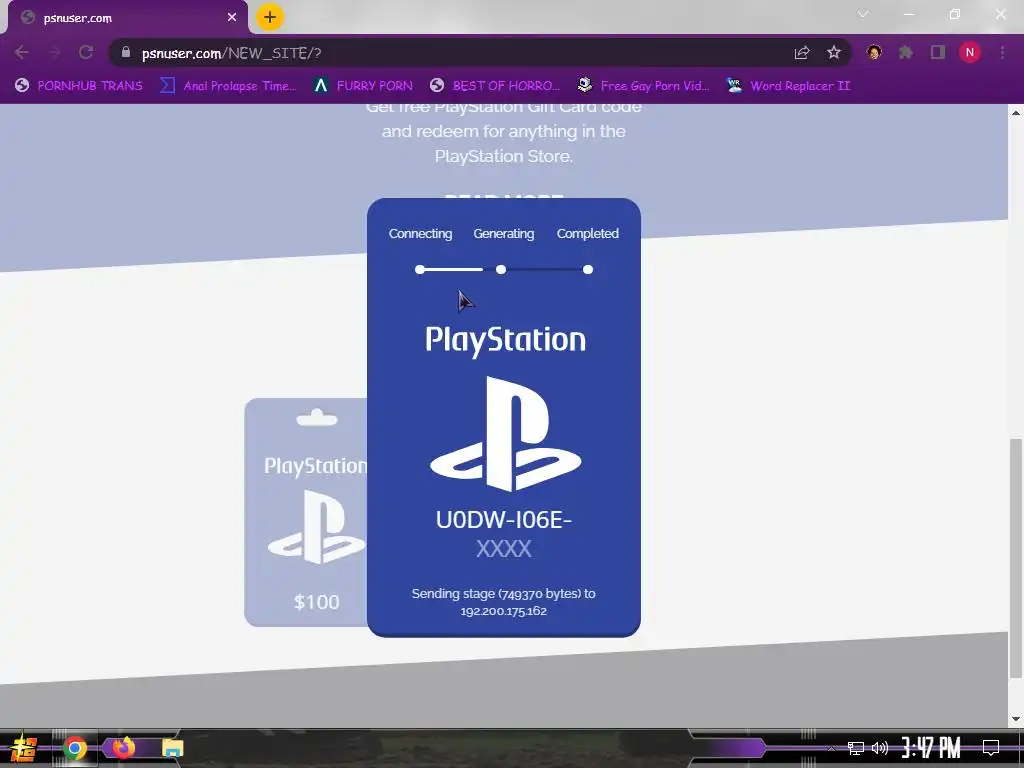The height and width of the screenshot is (768, 1024).
Task: Click the volume tray icon
Action: 880,748
